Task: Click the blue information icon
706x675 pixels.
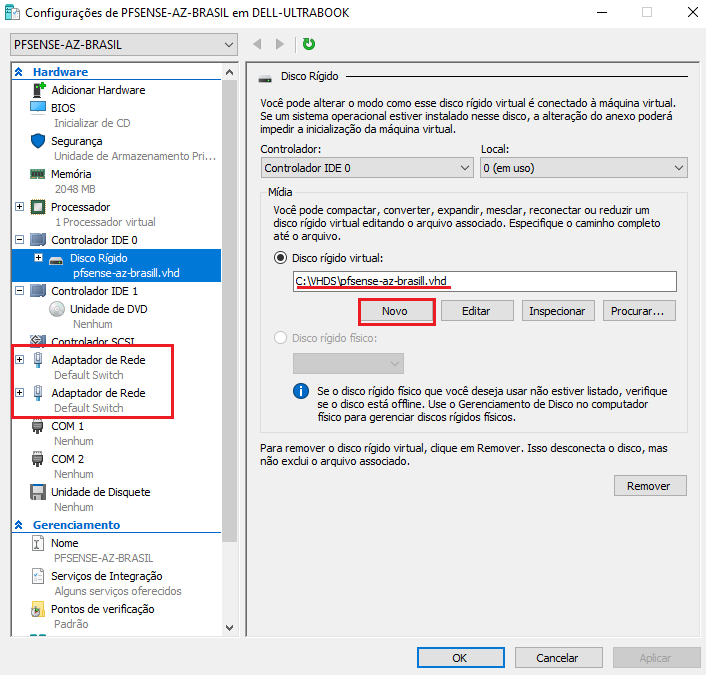Action: click(x=301, y=391)
